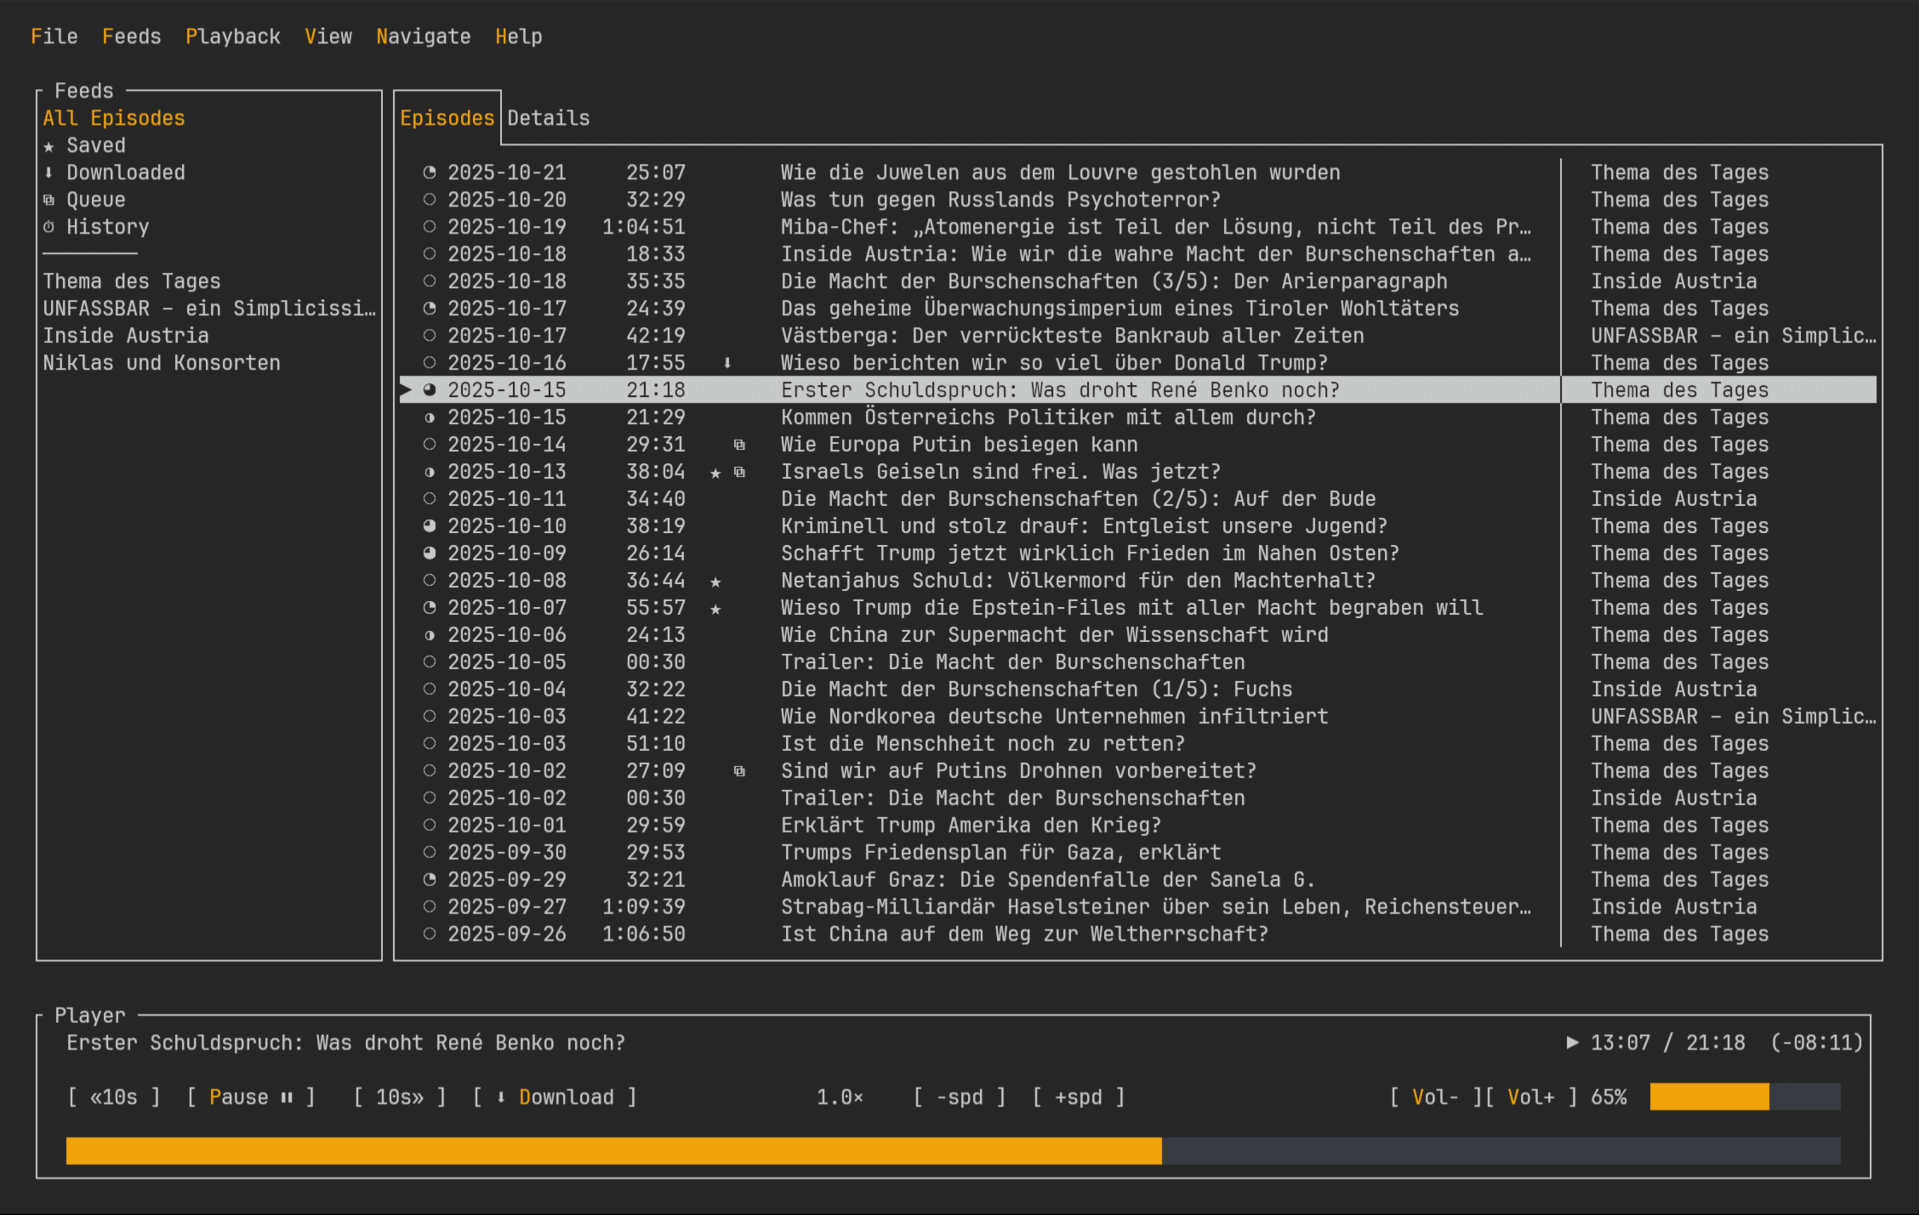Open the Playback menu
Image resolution: width=1920 pixels, height=1215 pixels.
pyautogui.click(x=232, y=36)
